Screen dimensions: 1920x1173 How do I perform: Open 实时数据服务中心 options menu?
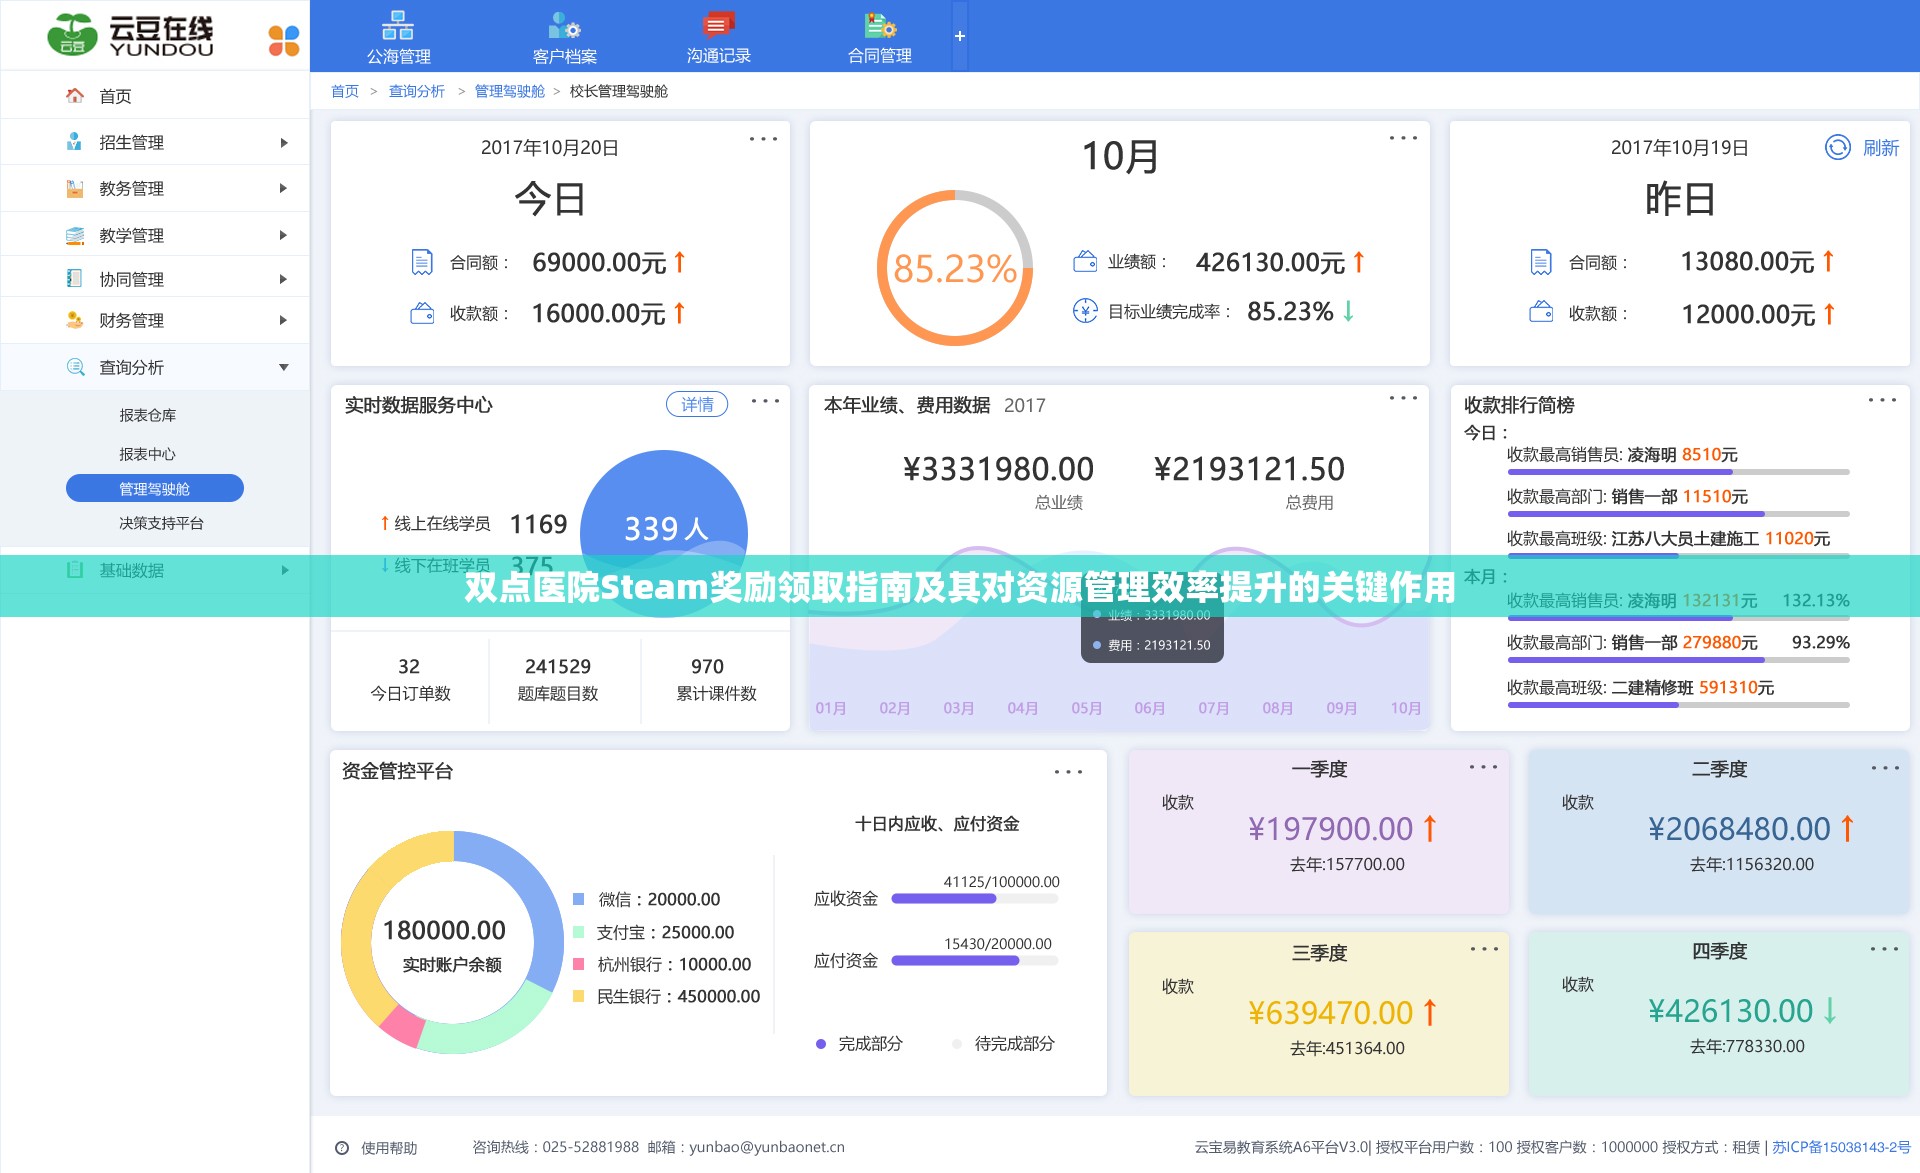765,401
